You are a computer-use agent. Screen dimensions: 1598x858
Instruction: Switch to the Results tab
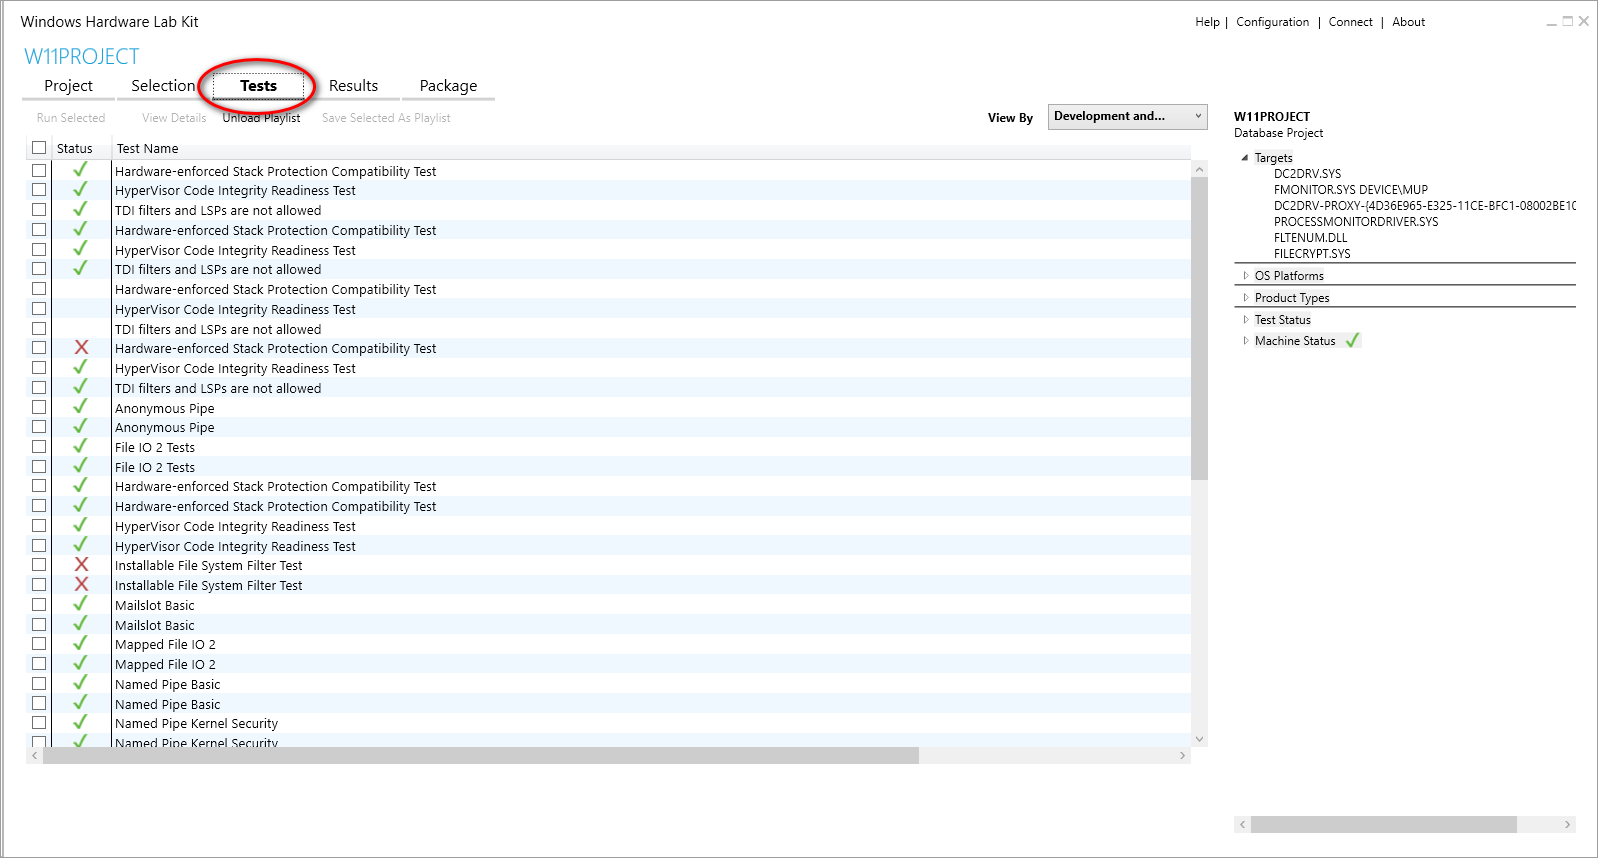[353, 86]
